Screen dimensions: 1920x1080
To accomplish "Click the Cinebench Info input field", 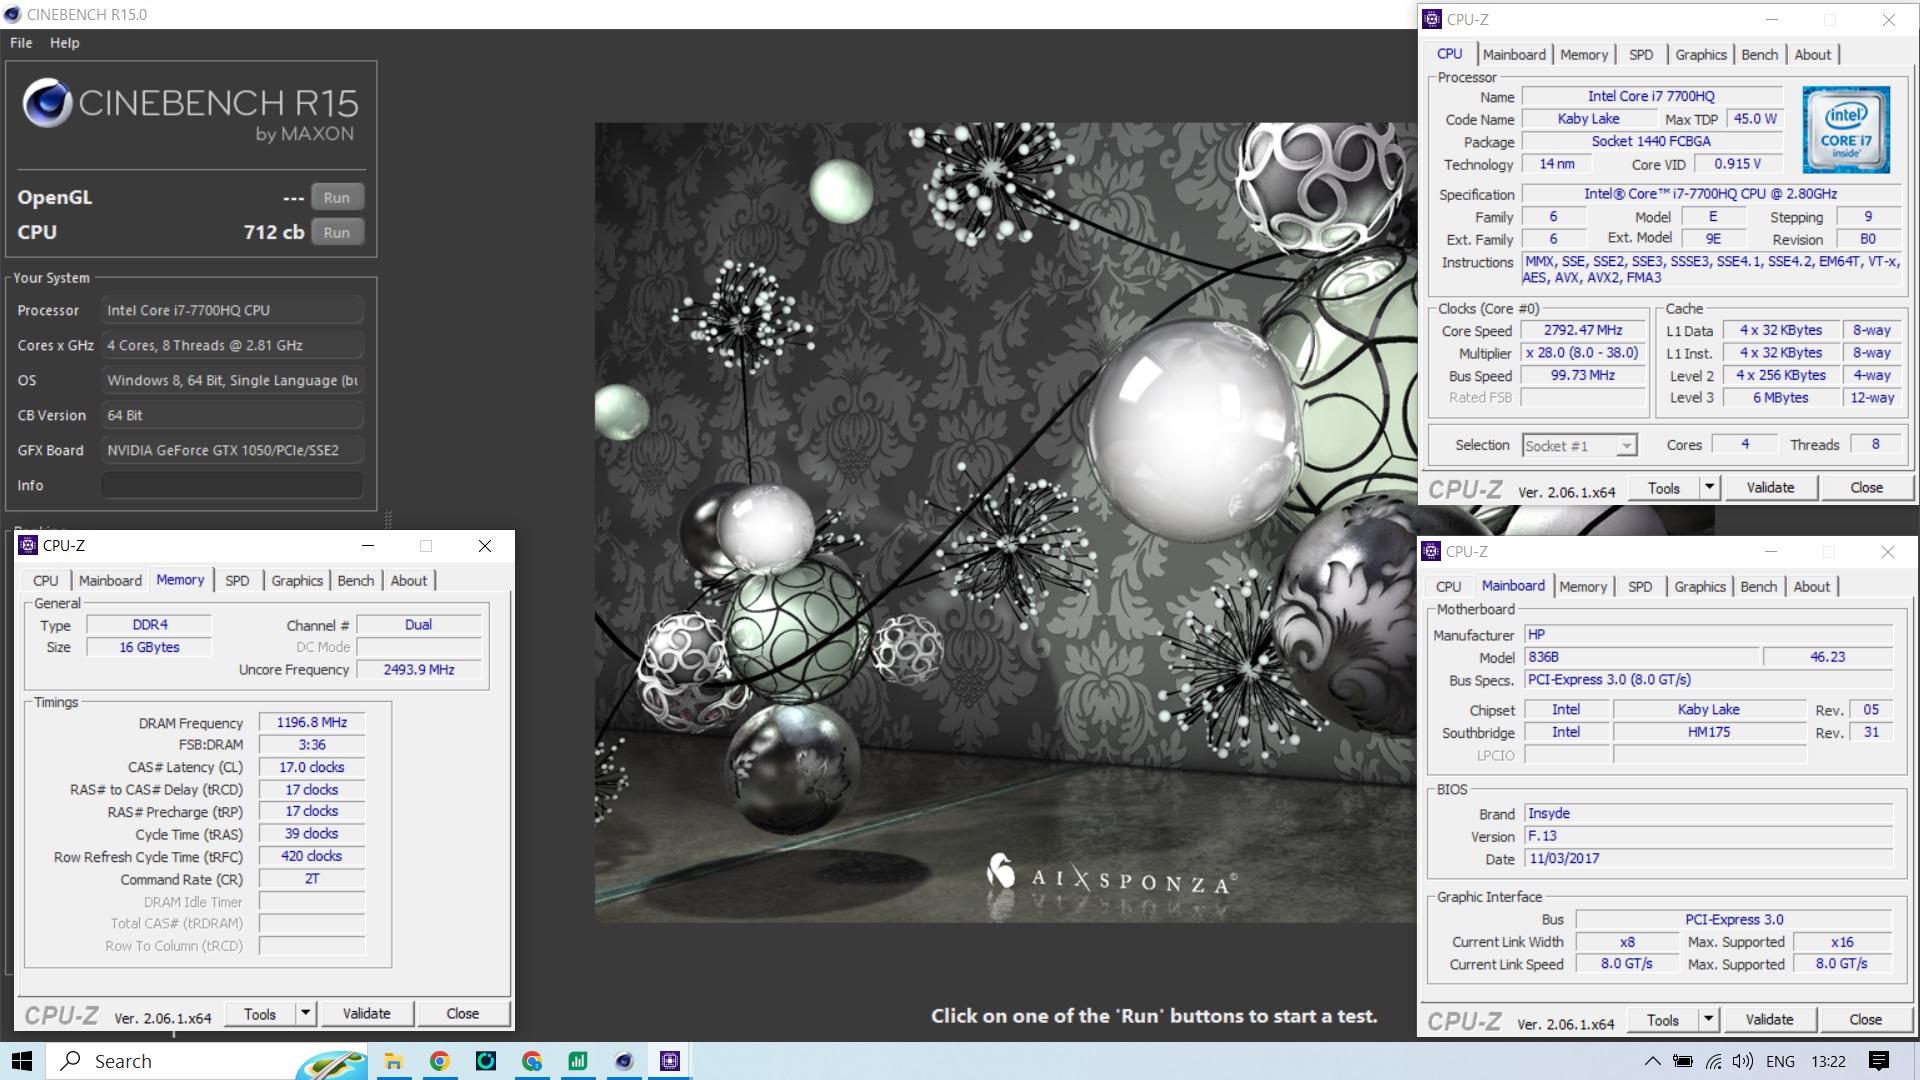I will 232,485.
